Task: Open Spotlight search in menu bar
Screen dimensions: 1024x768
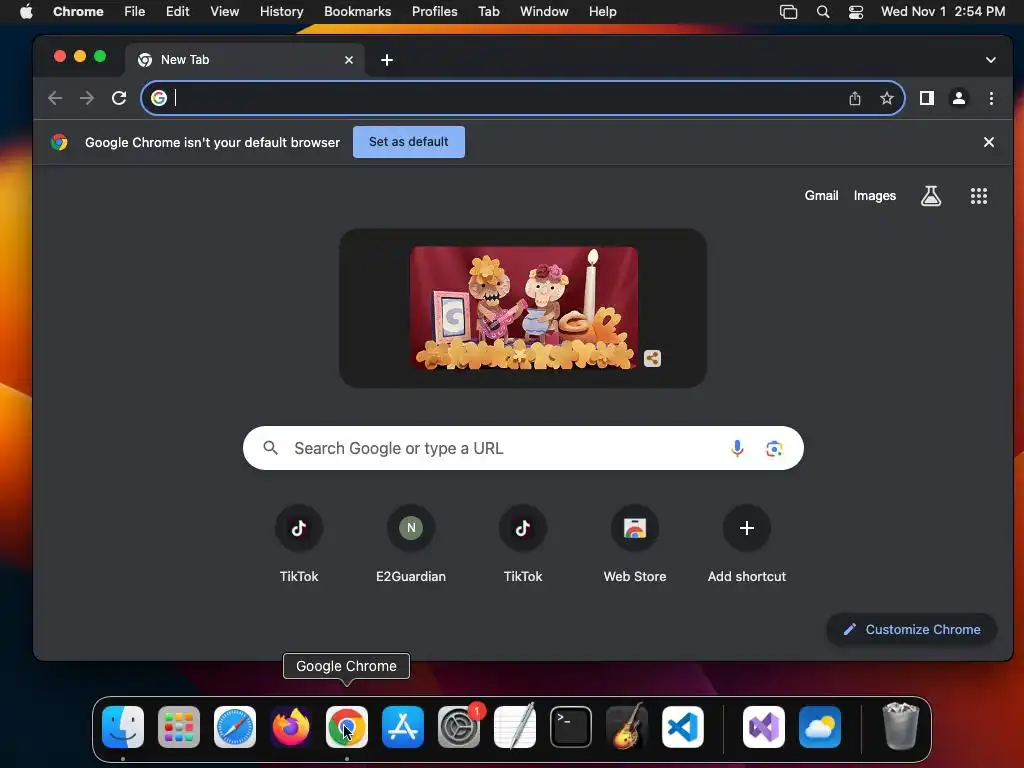Action: [x=823, y=12]
